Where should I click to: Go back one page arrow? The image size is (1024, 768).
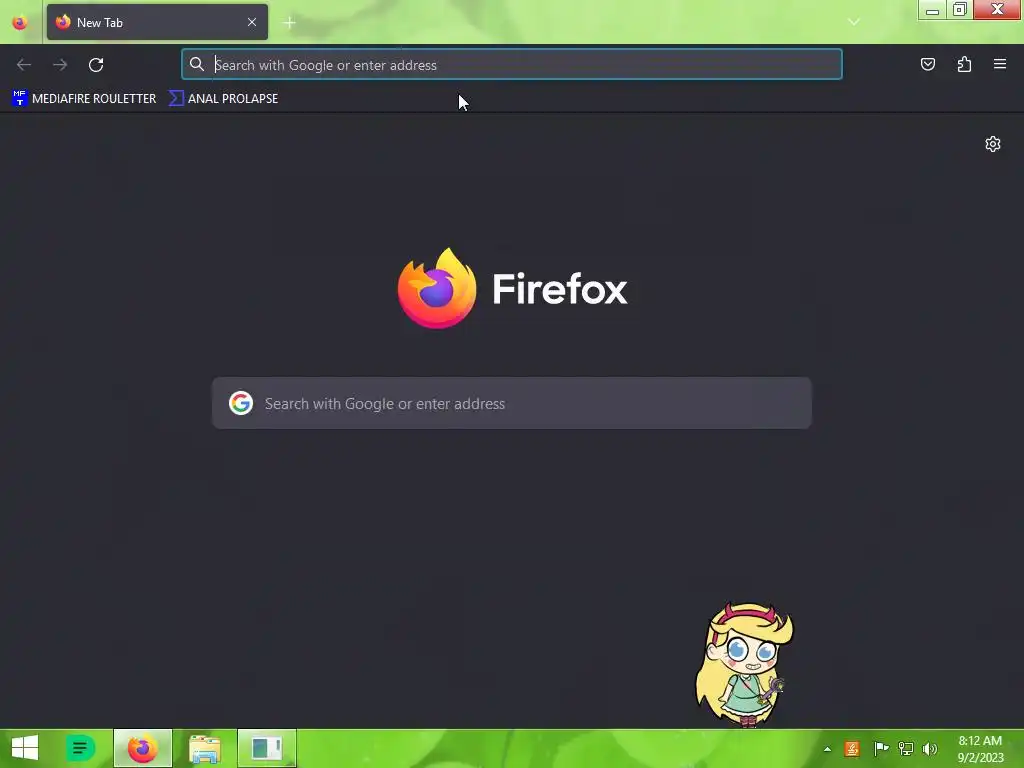(x=24, y=65)
